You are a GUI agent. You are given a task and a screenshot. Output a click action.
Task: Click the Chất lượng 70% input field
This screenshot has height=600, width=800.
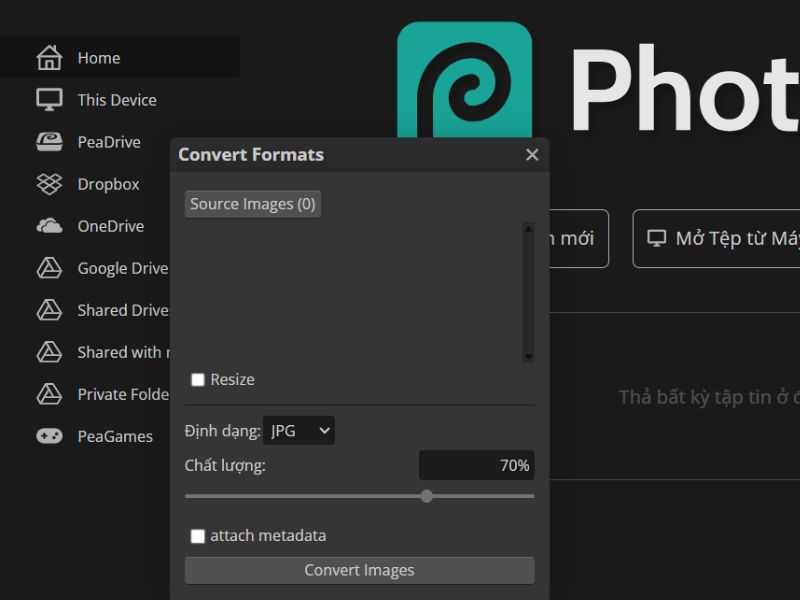[x=477, y=465]
